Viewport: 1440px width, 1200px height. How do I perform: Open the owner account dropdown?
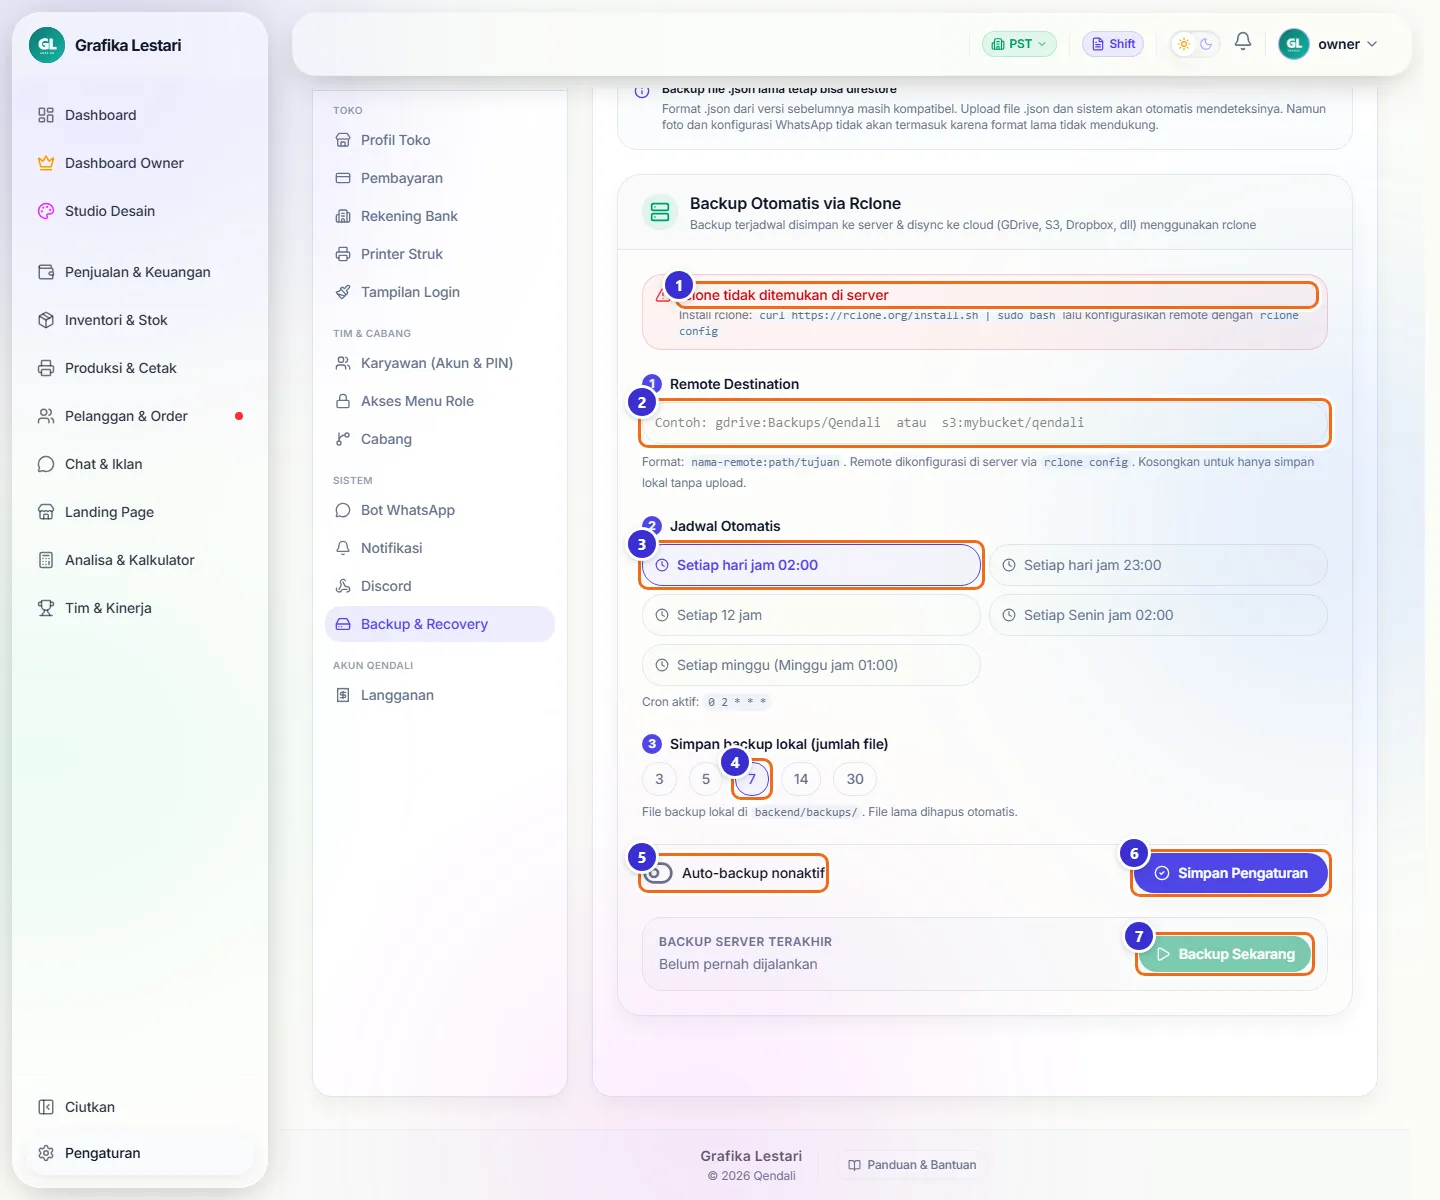[1329, 44]
